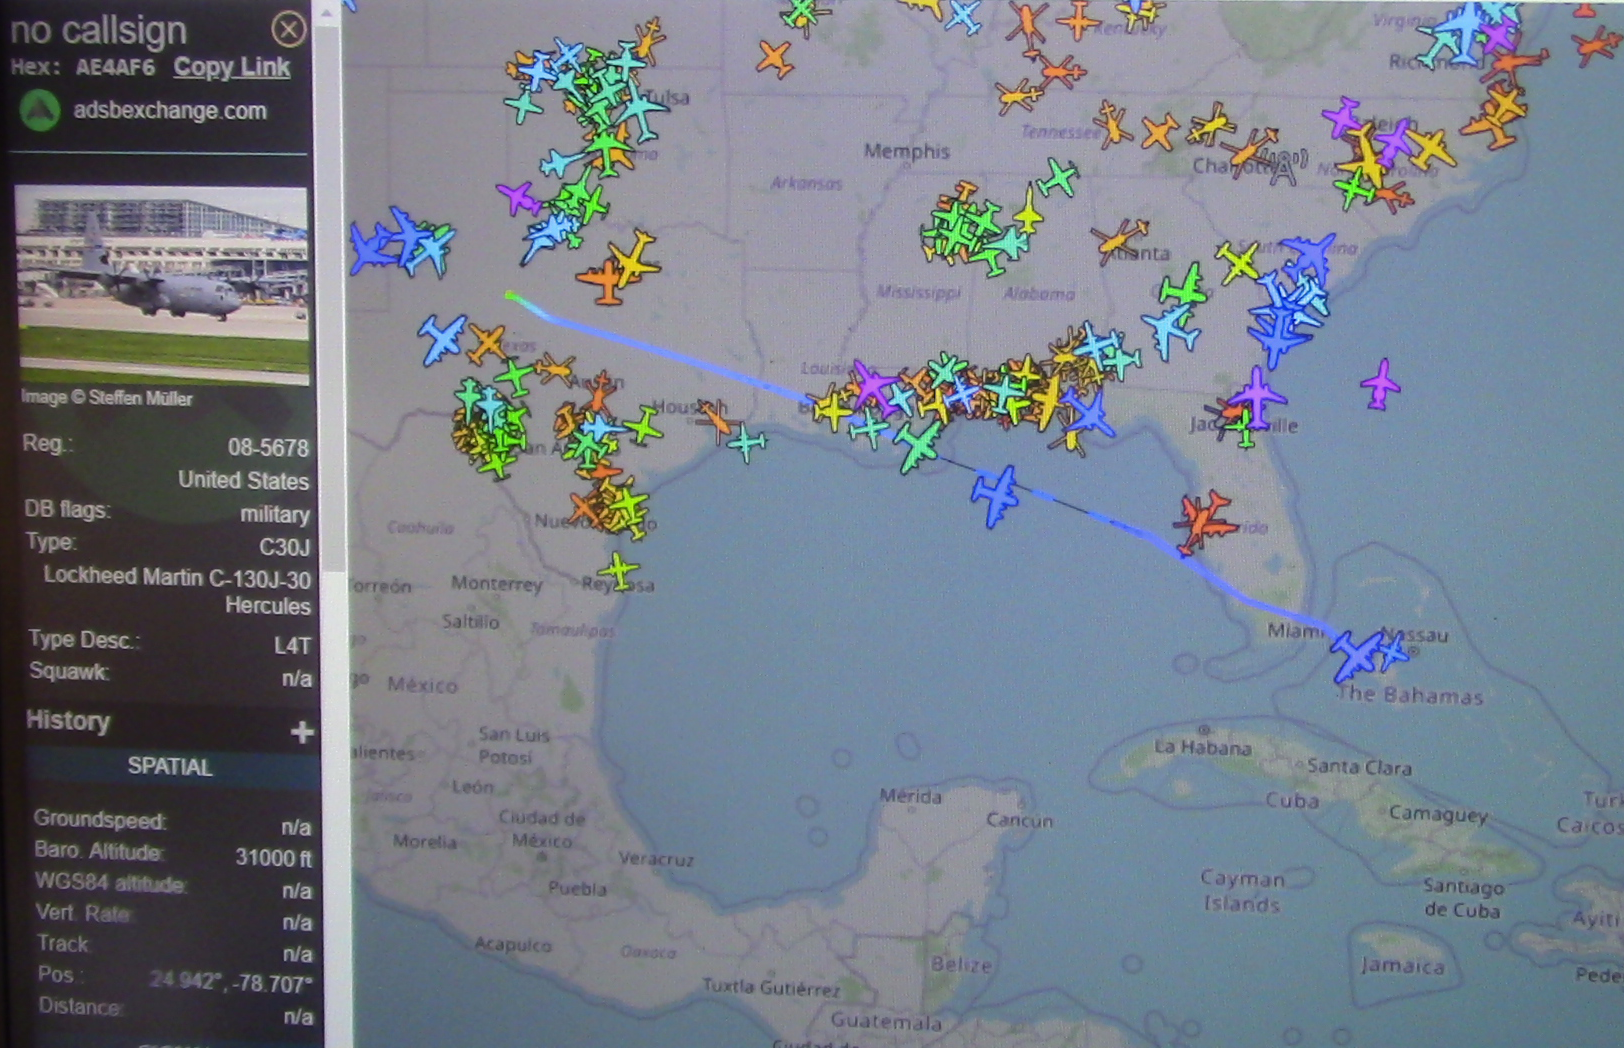Select the green aircraft north of Alabama cluster
Image resolution: width=1624 pixels, height=1048 pixels.
(x=1057, y=178)
